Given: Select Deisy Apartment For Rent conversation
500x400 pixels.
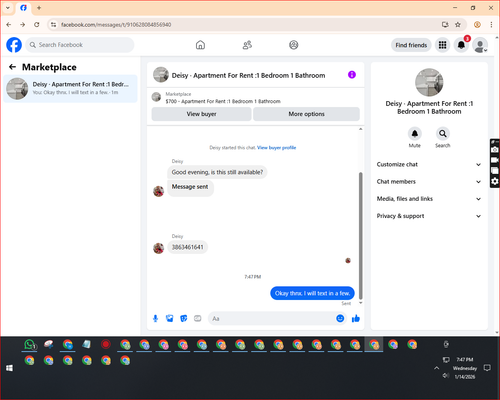Looking at the screenshot, I should pos(70,88).
